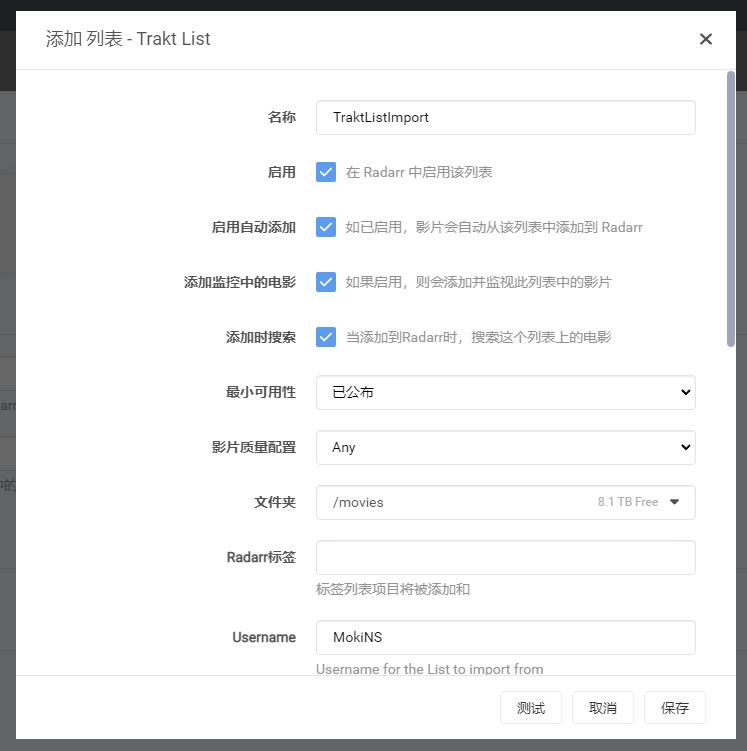Click the description 在 Radarr 中启用该列表
Screen dimensions: 747x751
click(x=419, y=172)
